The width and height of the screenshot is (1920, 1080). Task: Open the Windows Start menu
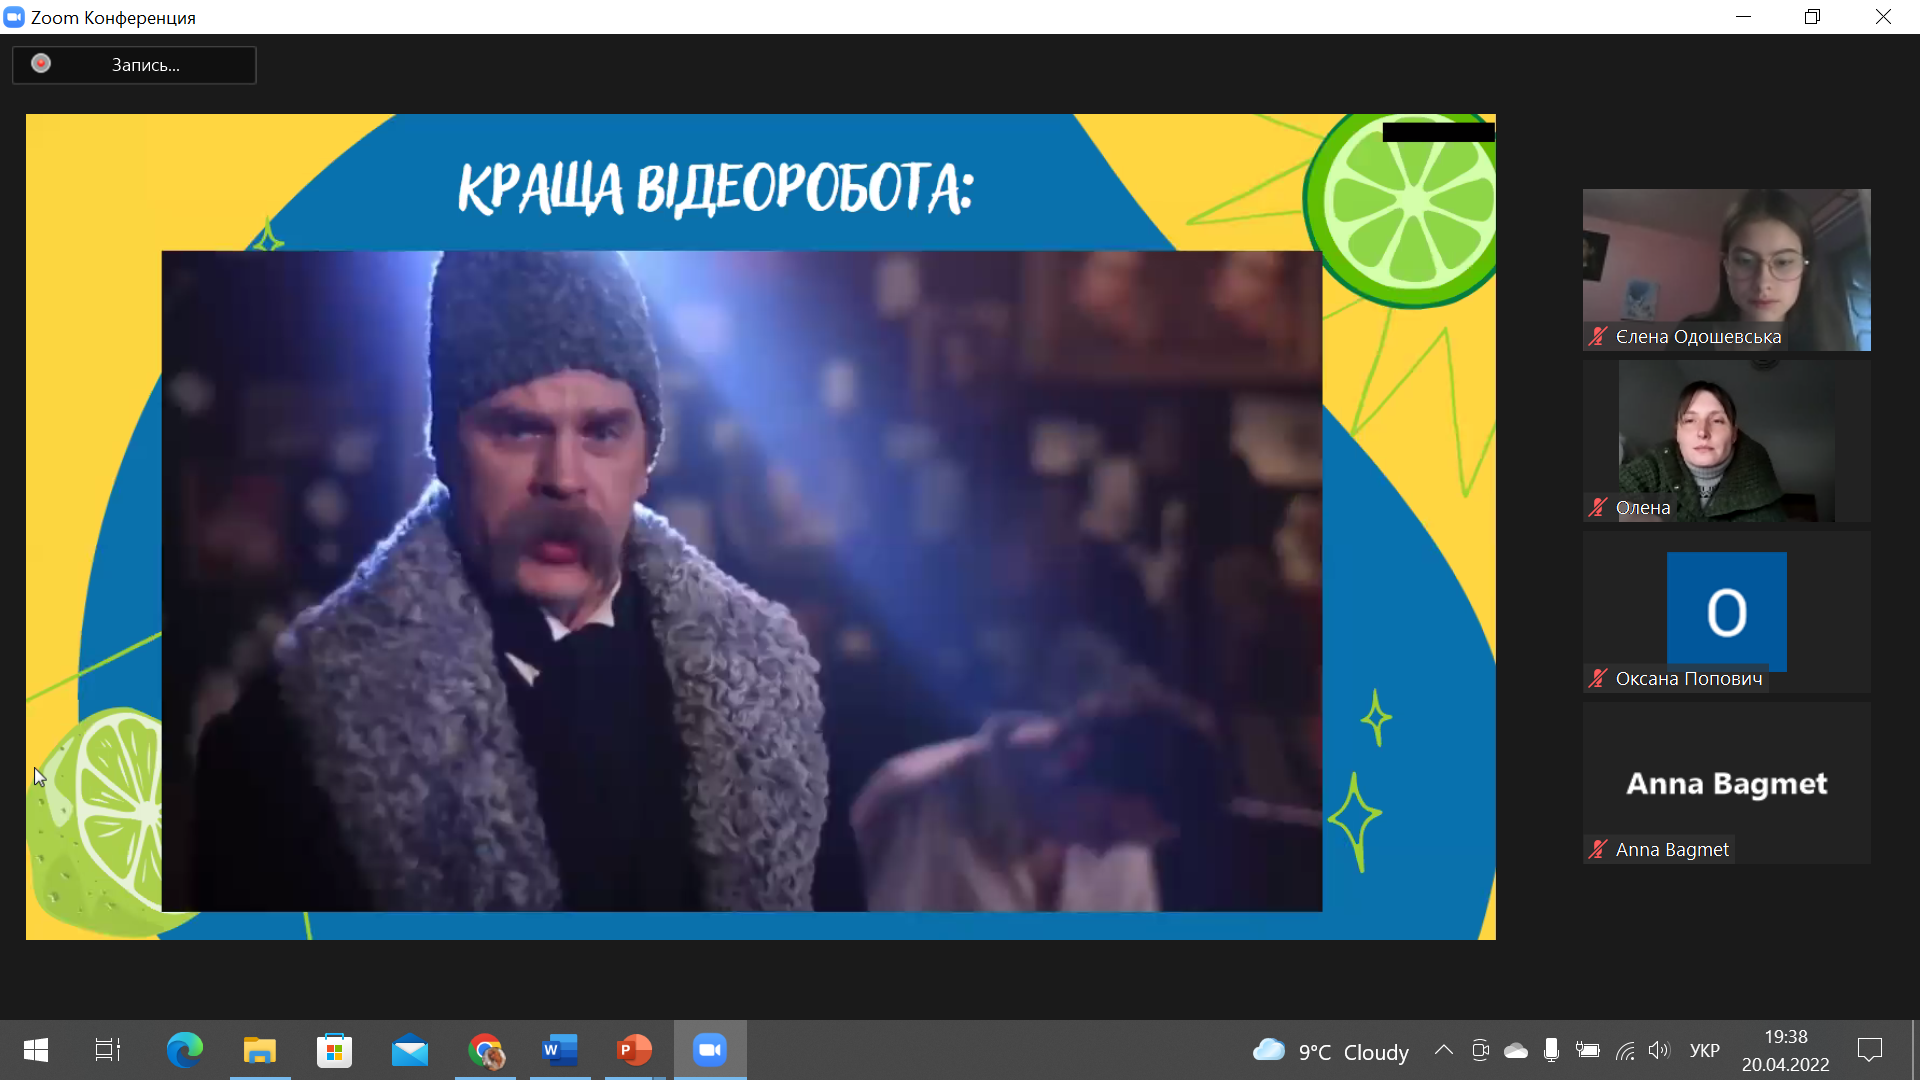(36, 1050)
